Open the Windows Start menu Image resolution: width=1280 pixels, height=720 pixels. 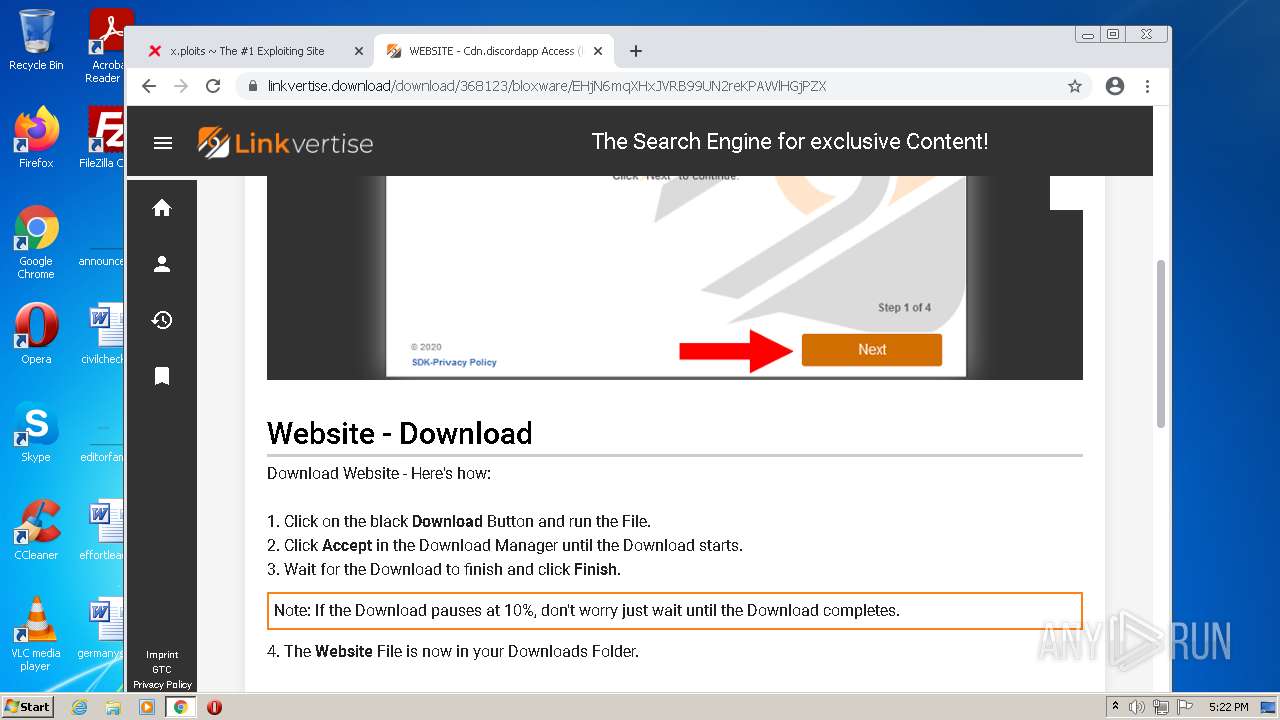point(28,707)
